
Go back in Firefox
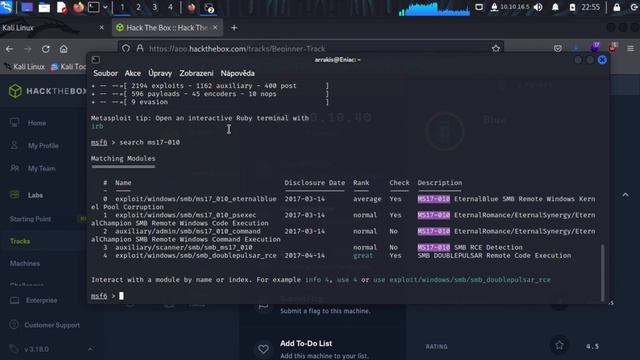(9, 49)
